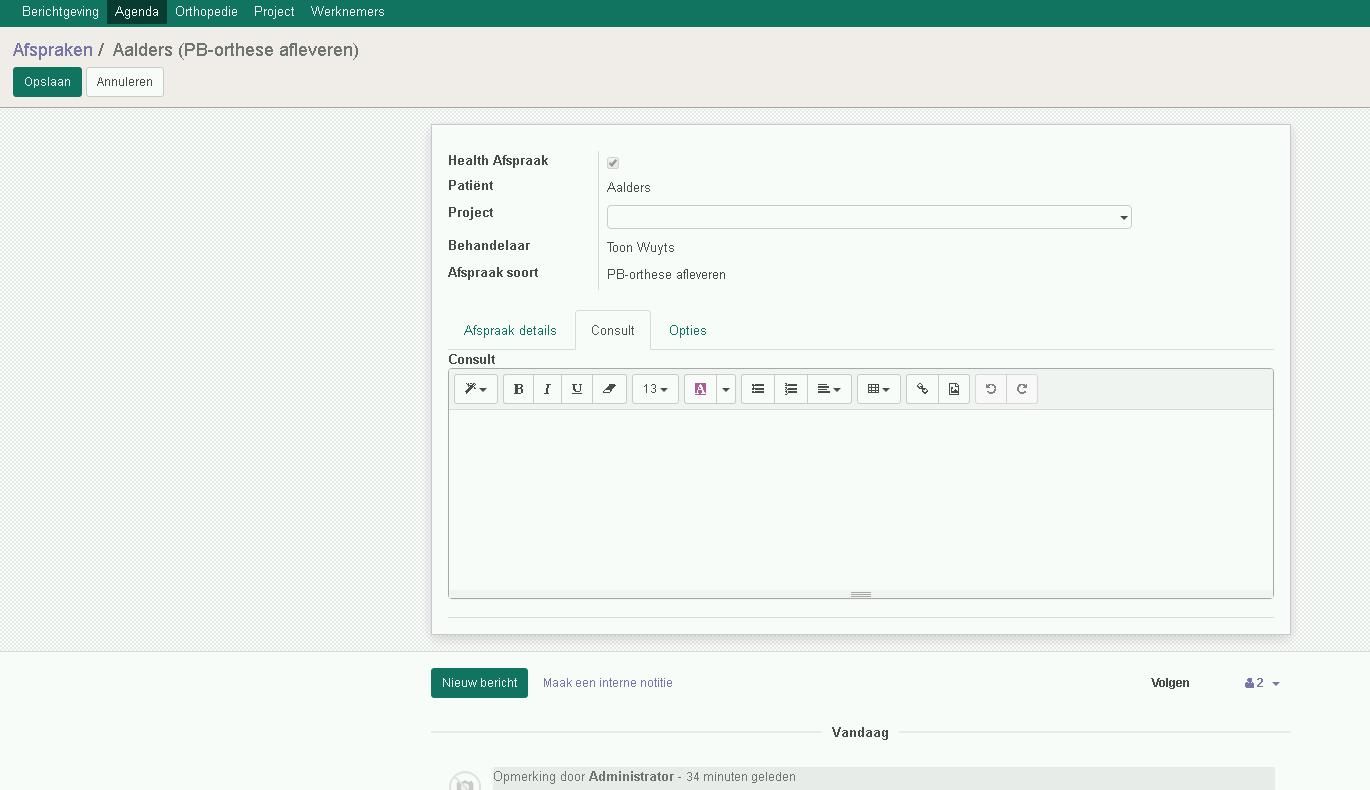The height and width of the screenshot is (790, 1370).
Task: Go back to Afspraken breadcrumb
Action: (x=53, y=50)
